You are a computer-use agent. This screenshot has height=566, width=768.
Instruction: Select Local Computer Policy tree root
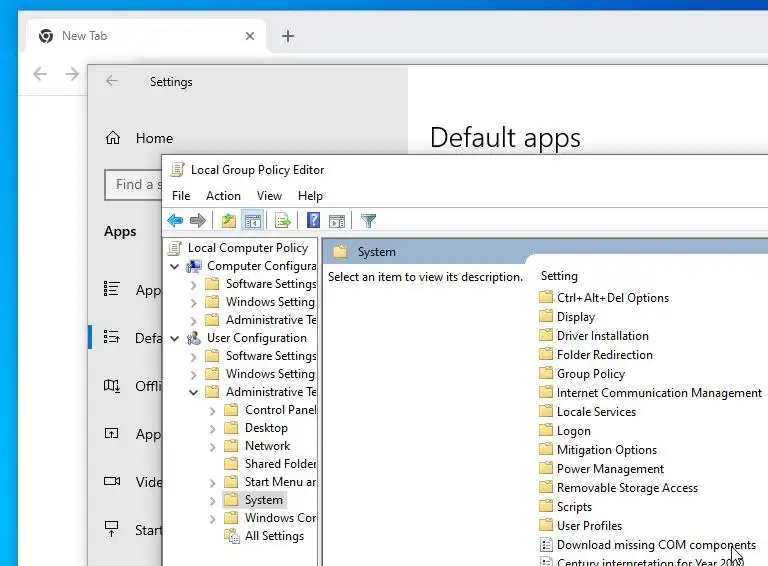238,248
